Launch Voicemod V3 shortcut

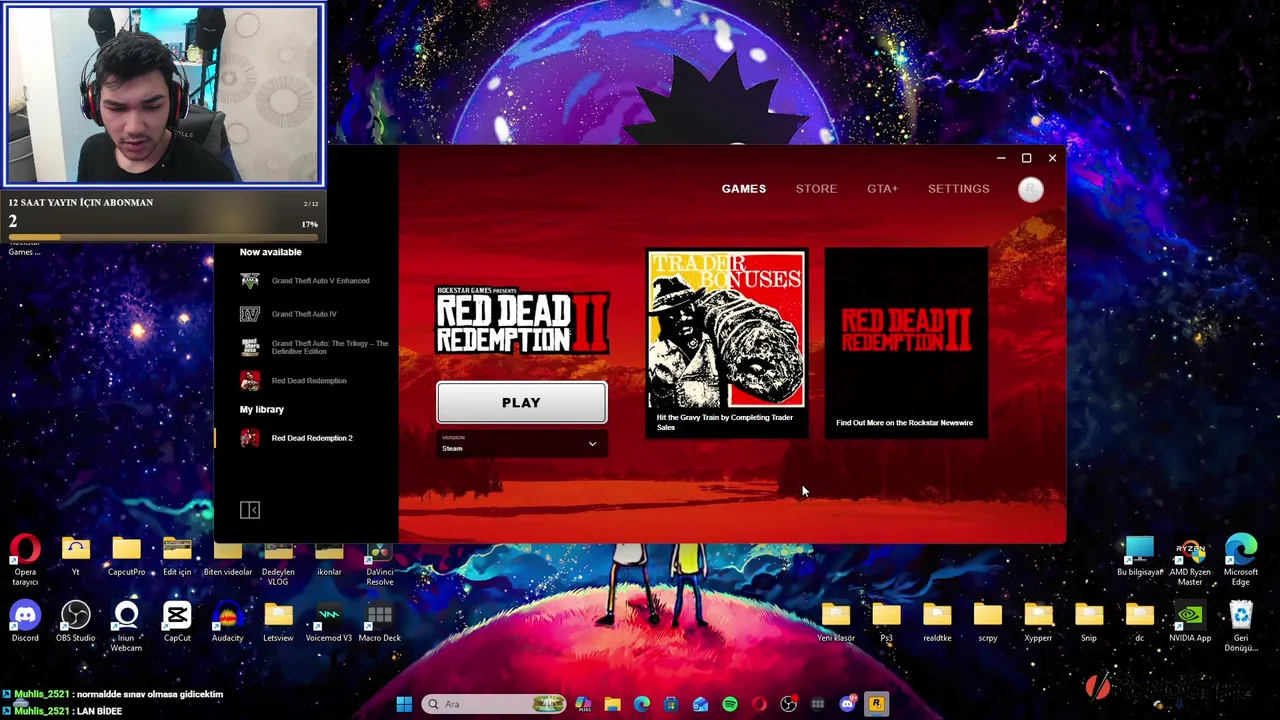pos(329,622)
